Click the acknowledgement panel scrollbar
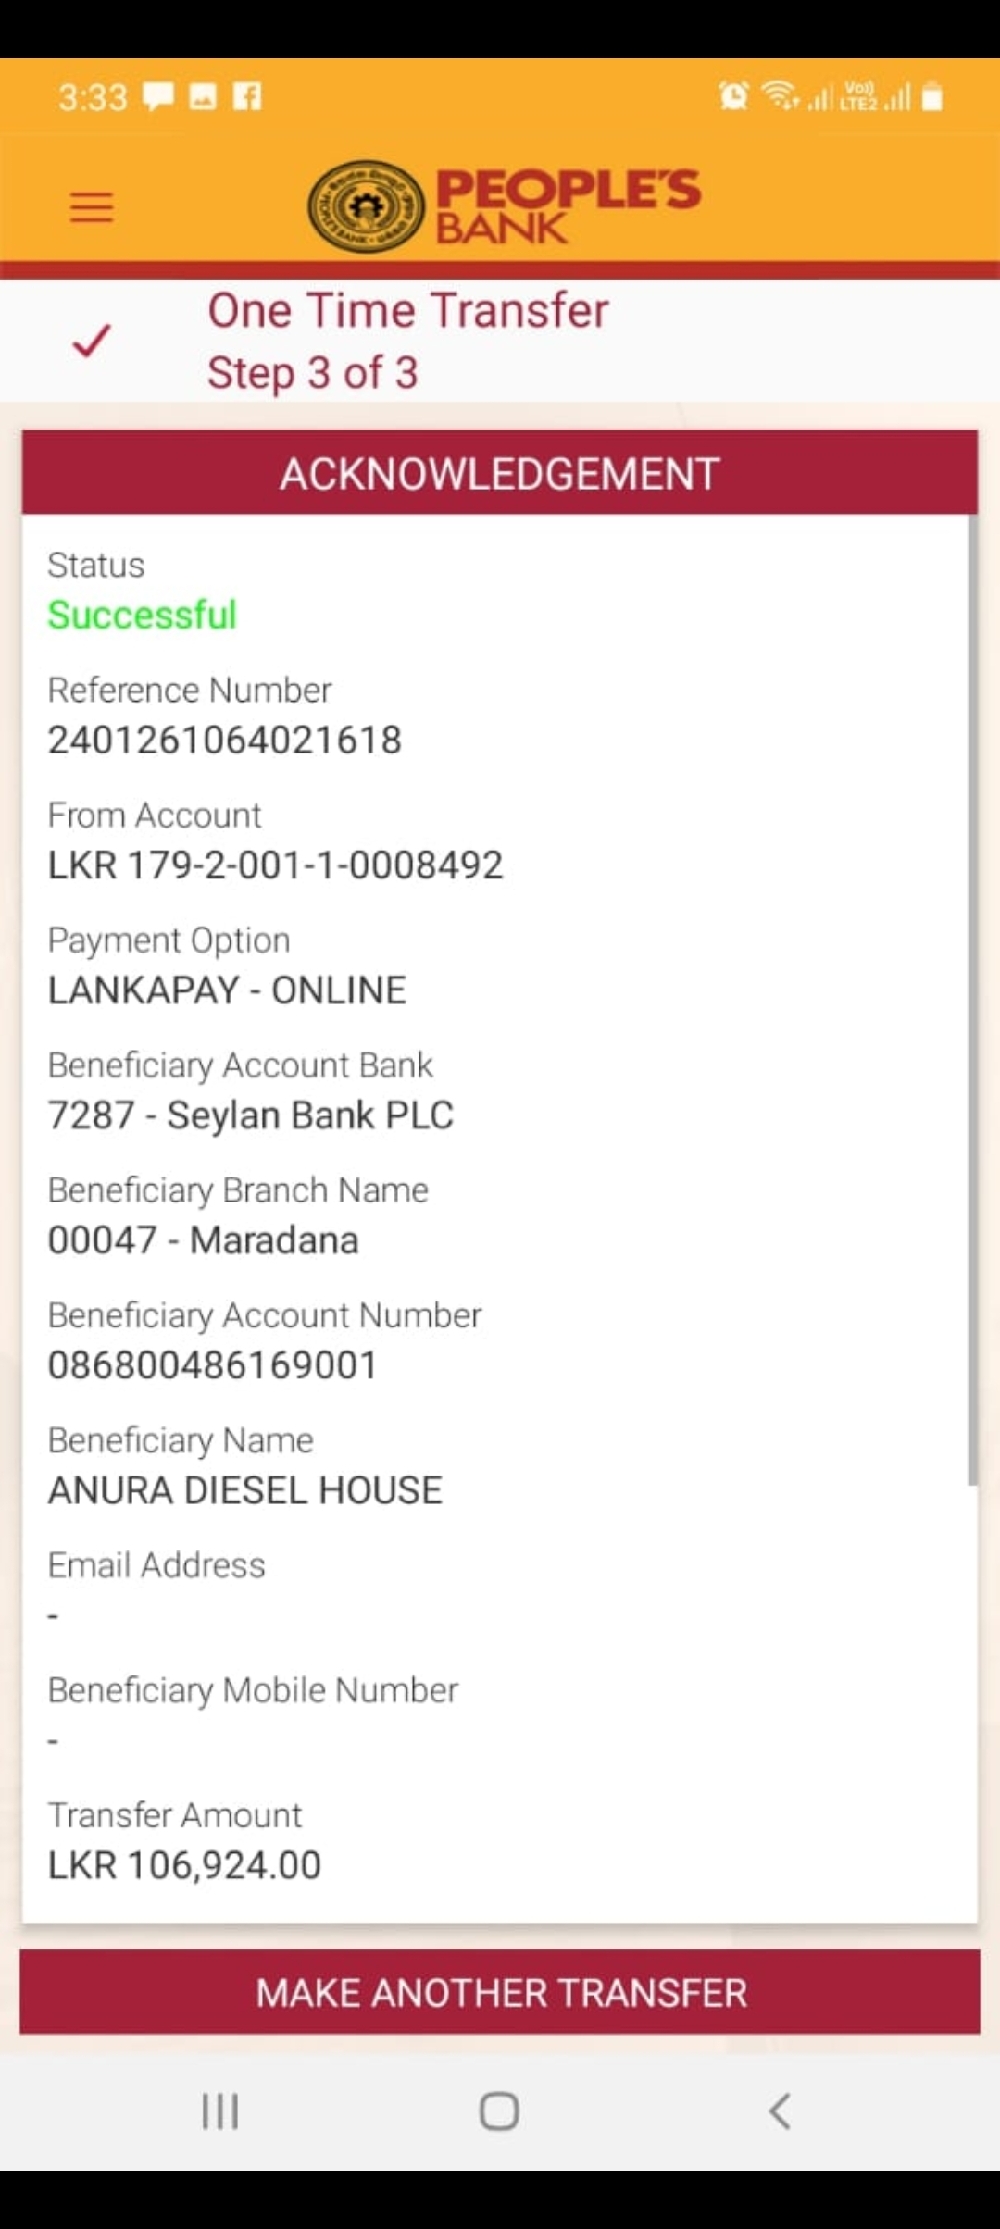The height and width of the screenshot is (2229, 1000). 972,1000
